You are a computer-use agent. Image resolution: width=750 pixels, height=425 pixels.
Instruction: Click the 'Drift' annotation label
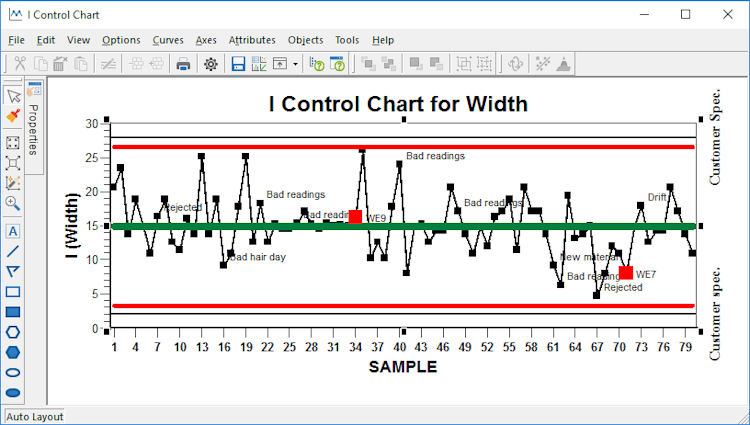(x=657, y=197)
